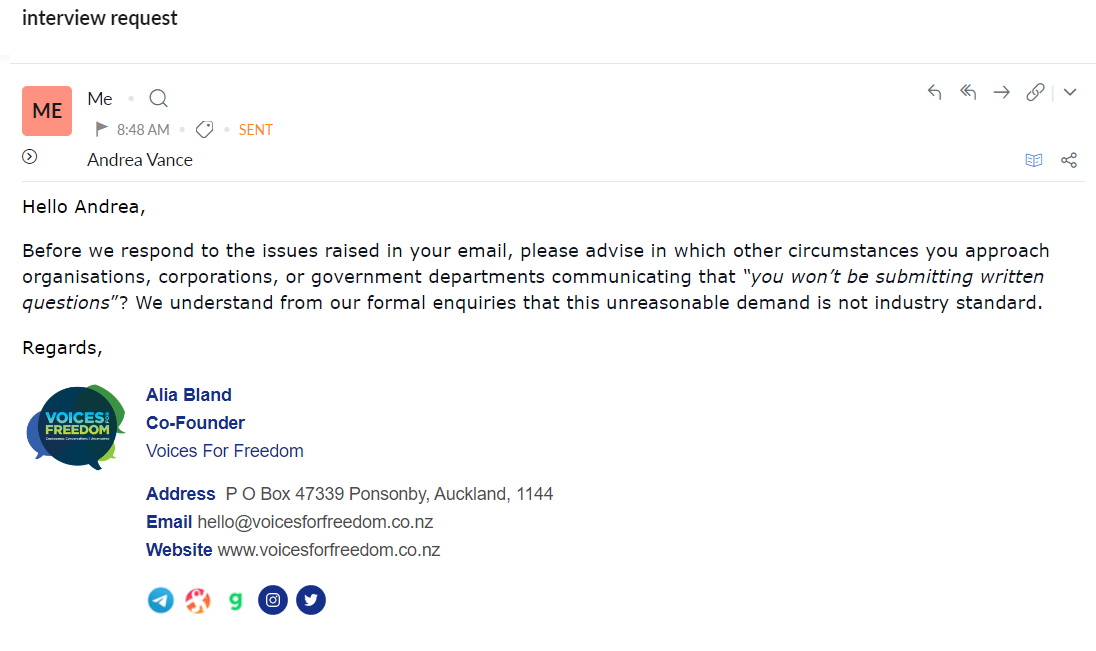1096x651 pixels.
Task: Click the ME sender avatar
Action: point(47,111)
